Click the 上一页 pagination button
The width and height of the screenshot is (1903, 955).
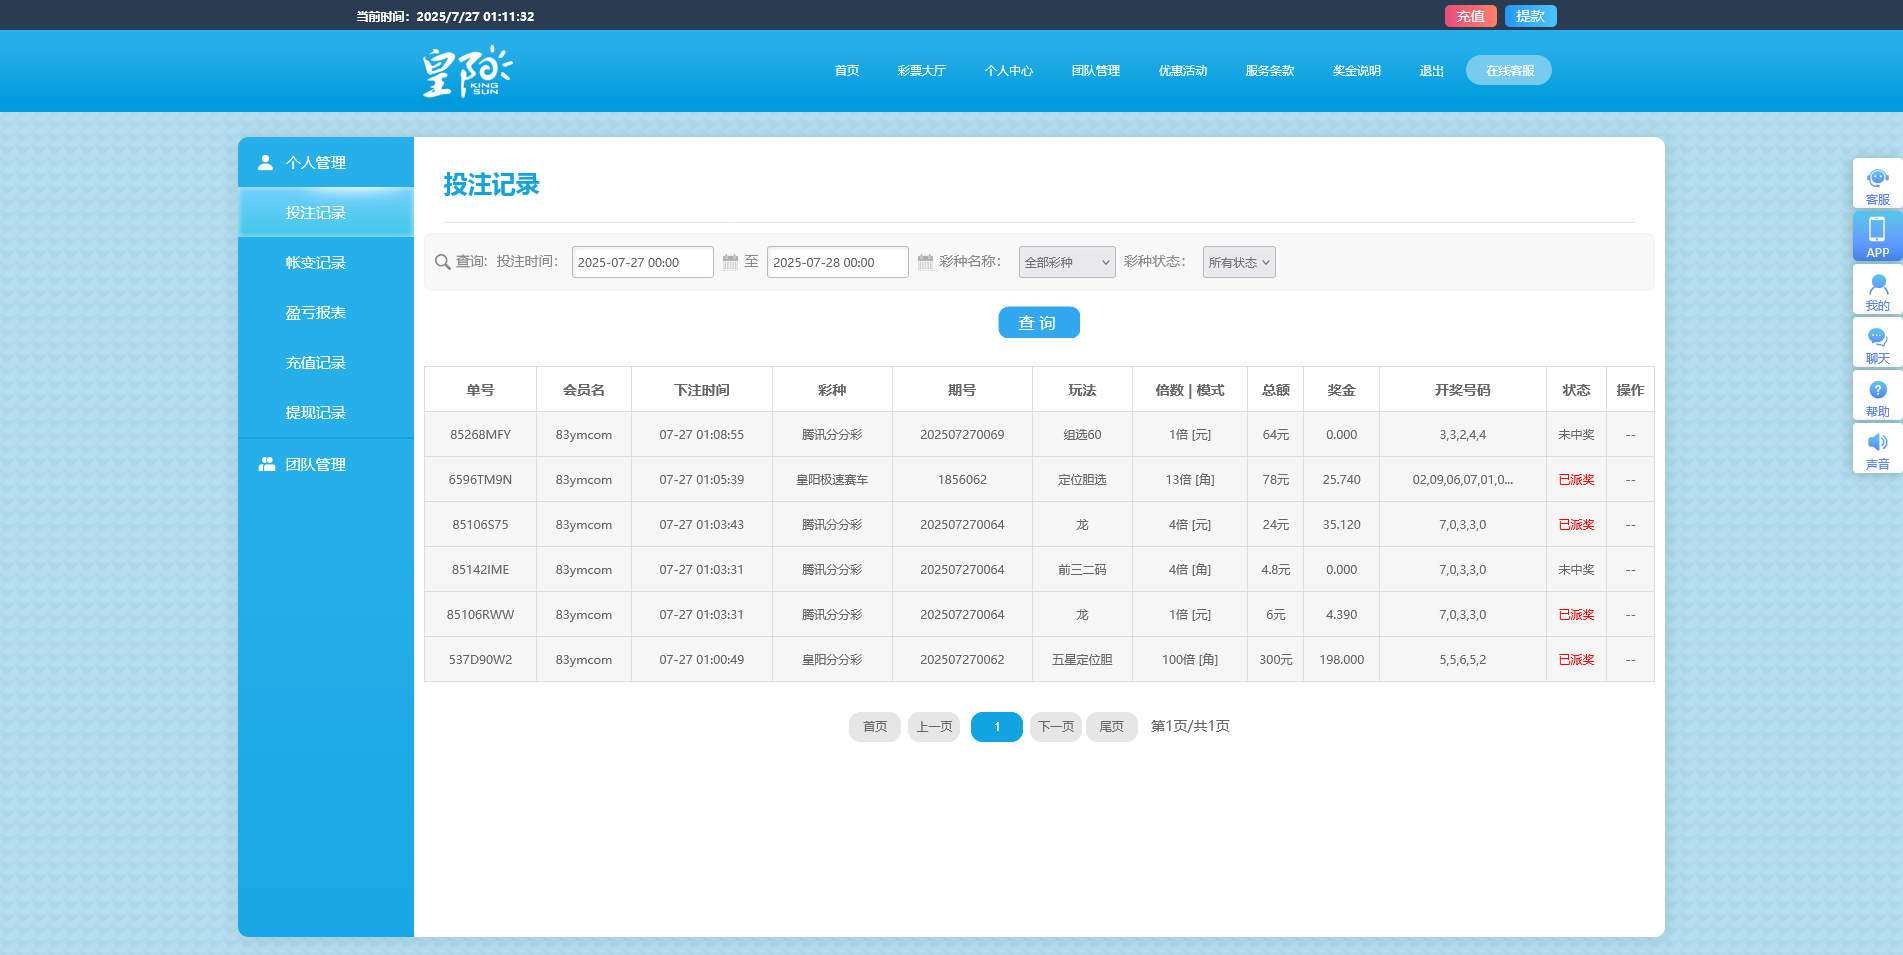click(x=934, y=727)
